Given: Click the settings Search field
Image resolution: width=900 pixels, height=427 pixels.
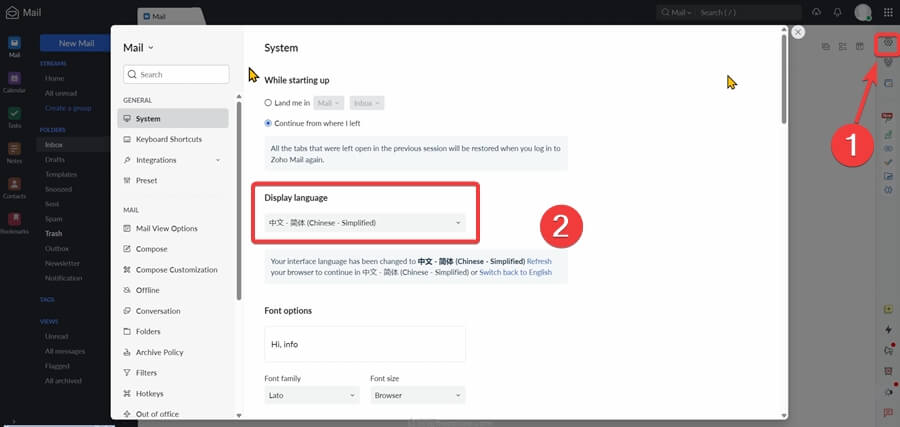Looking at the screenshot, I should 176,74.
